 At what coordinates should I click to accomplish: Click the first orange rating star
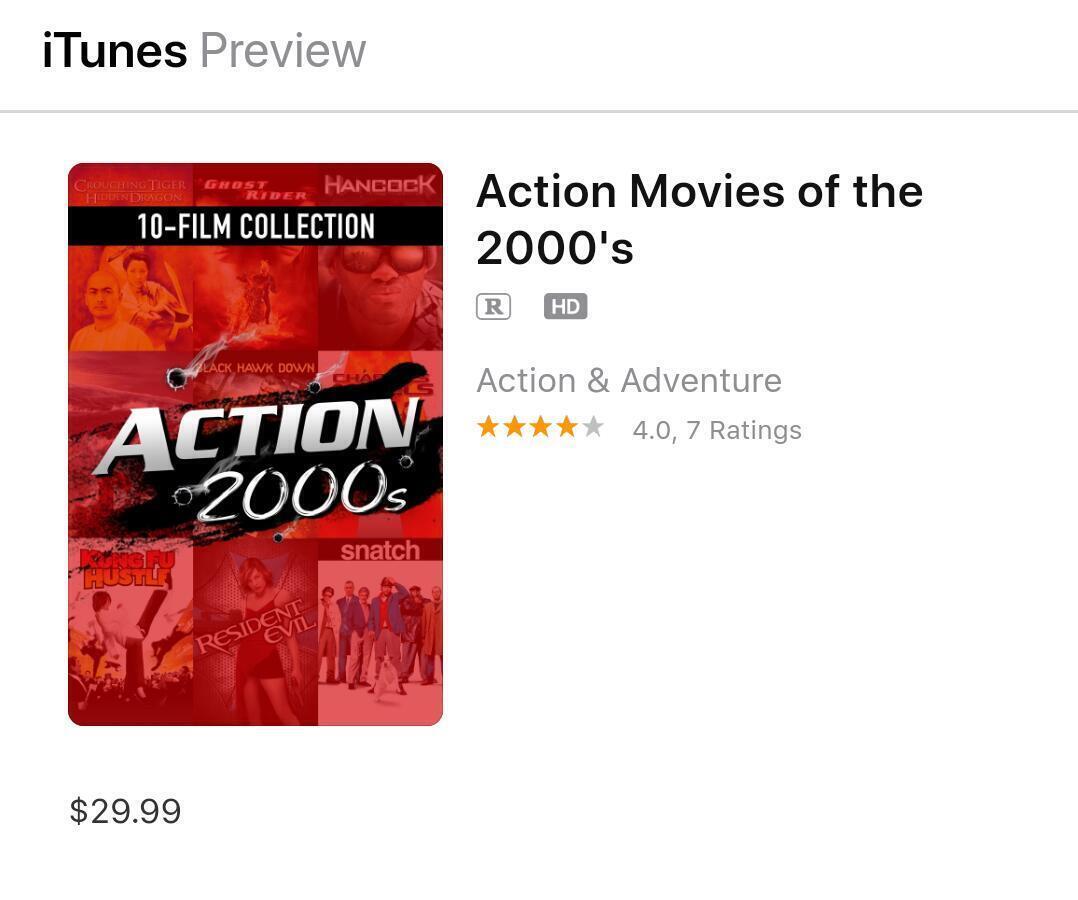pos(488,428)
